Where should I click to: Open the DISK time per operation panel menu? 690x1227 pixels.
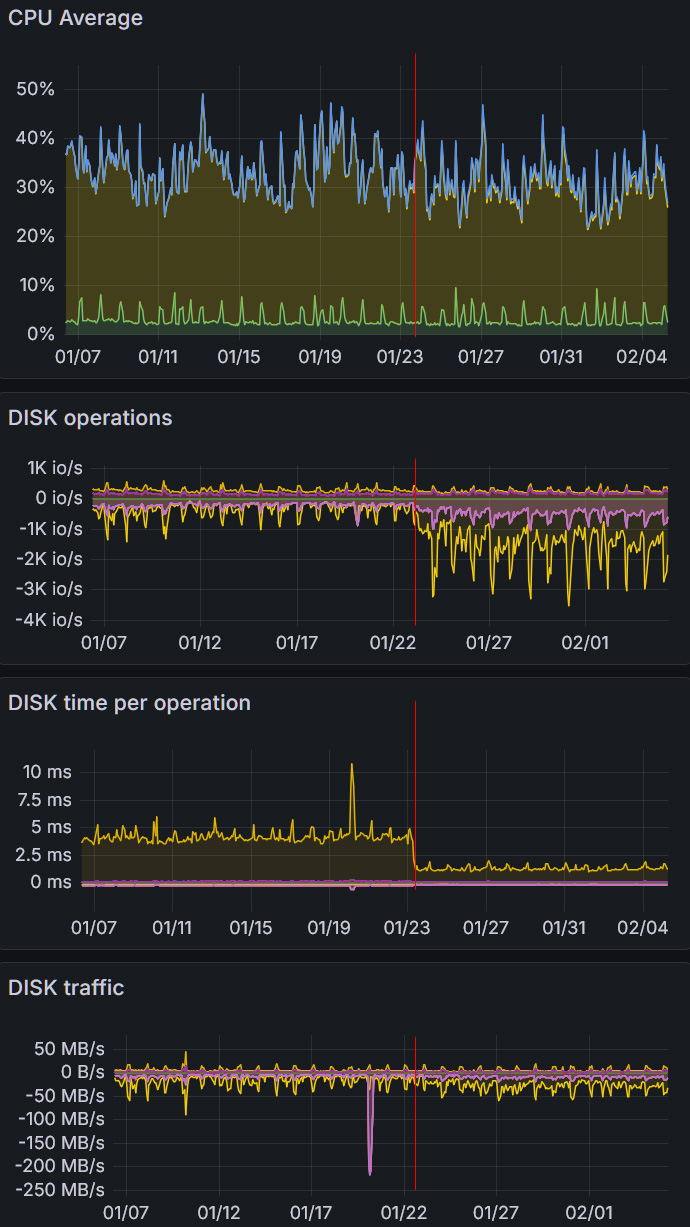(129, 703)
